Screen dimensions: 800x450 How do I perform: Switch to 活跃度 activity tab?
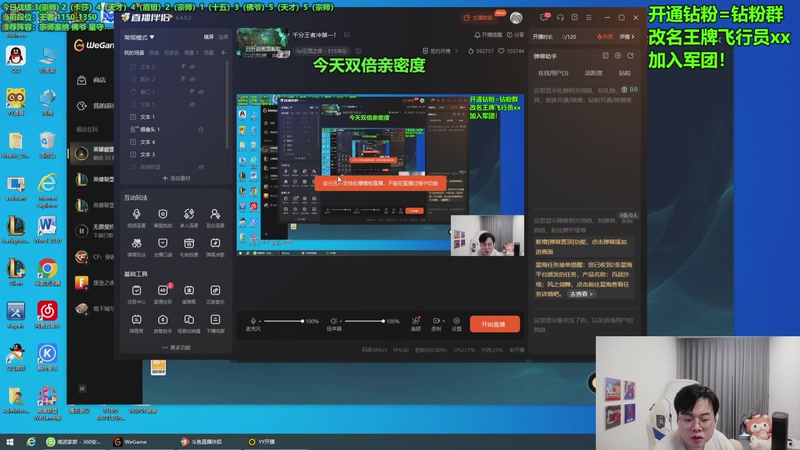593,73
